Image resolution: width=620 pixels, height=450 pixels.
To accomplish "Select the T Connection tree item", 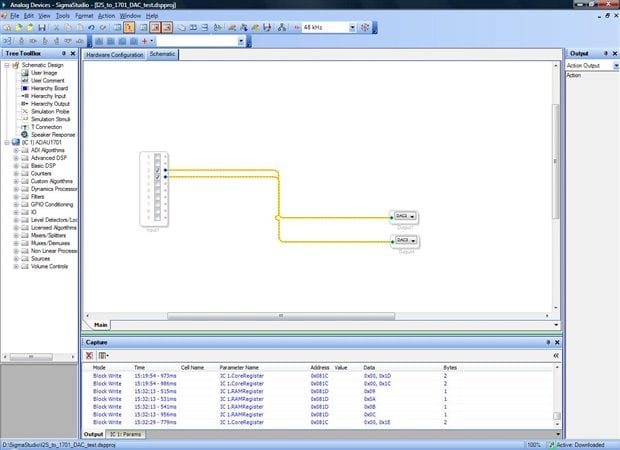I will [x=46, y=127].
